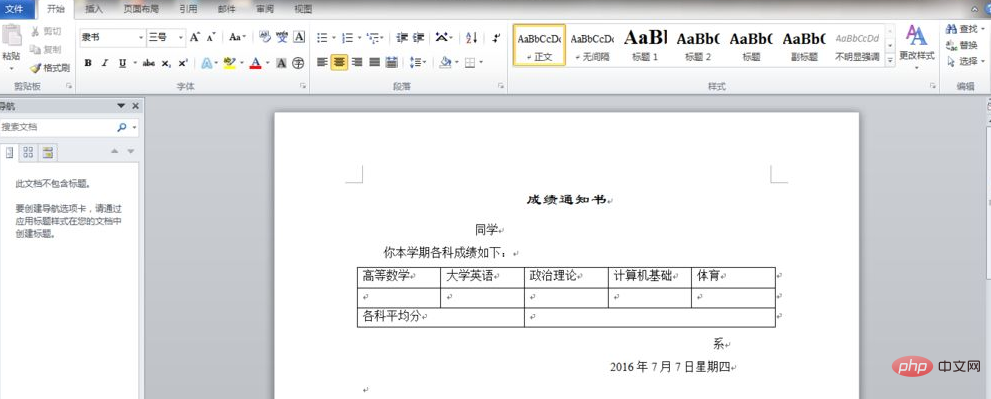Open the Change Case Aa dropdown
Image resolution: width=991 pixels, height=399 pixels.
237,37
